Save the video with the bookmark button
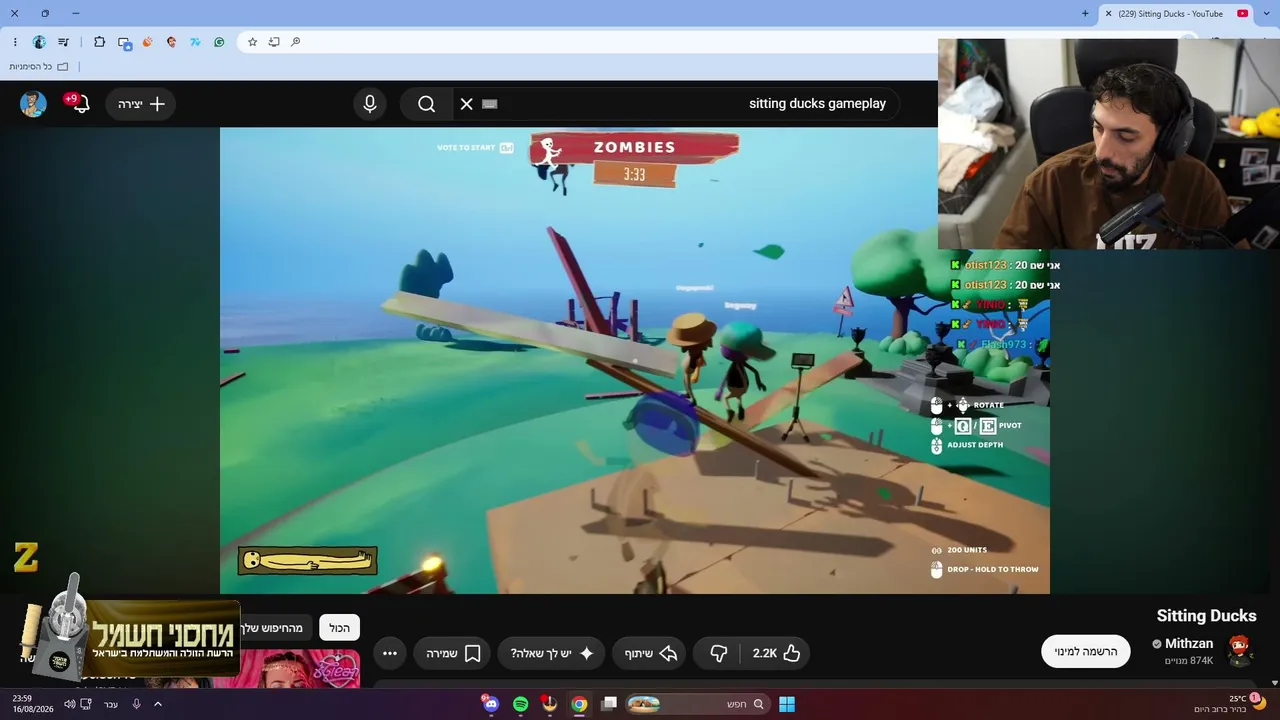1280x720 pixels. (454, 653)
